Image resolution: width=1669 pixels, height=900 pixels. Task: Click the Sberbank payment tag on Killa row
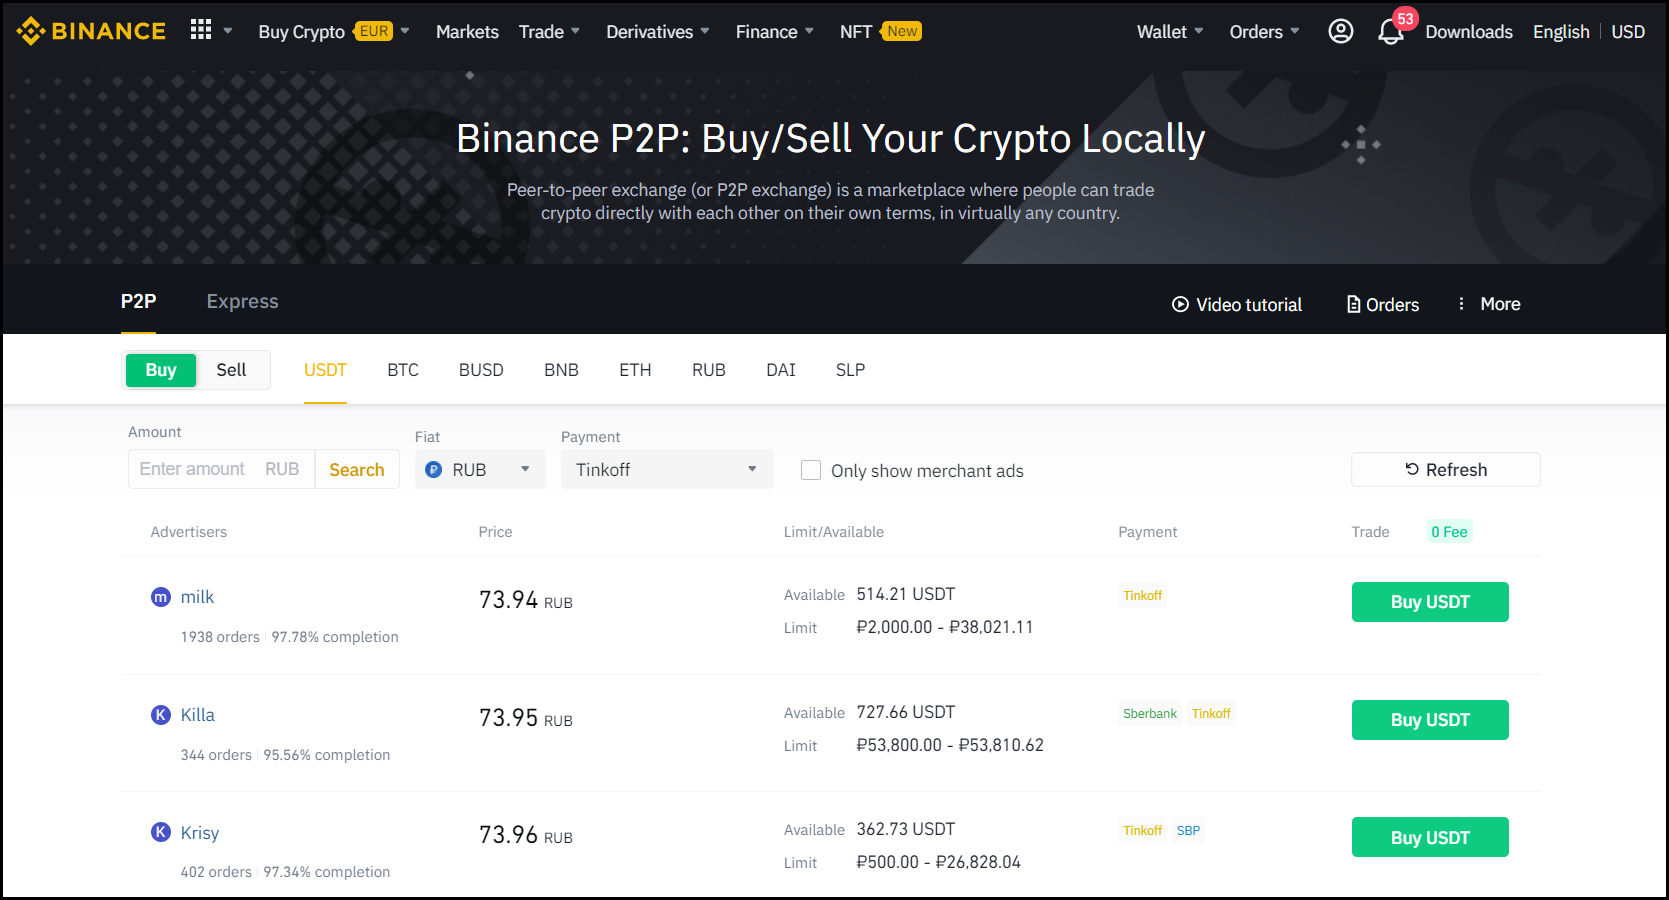click(x=1150, y=713)
